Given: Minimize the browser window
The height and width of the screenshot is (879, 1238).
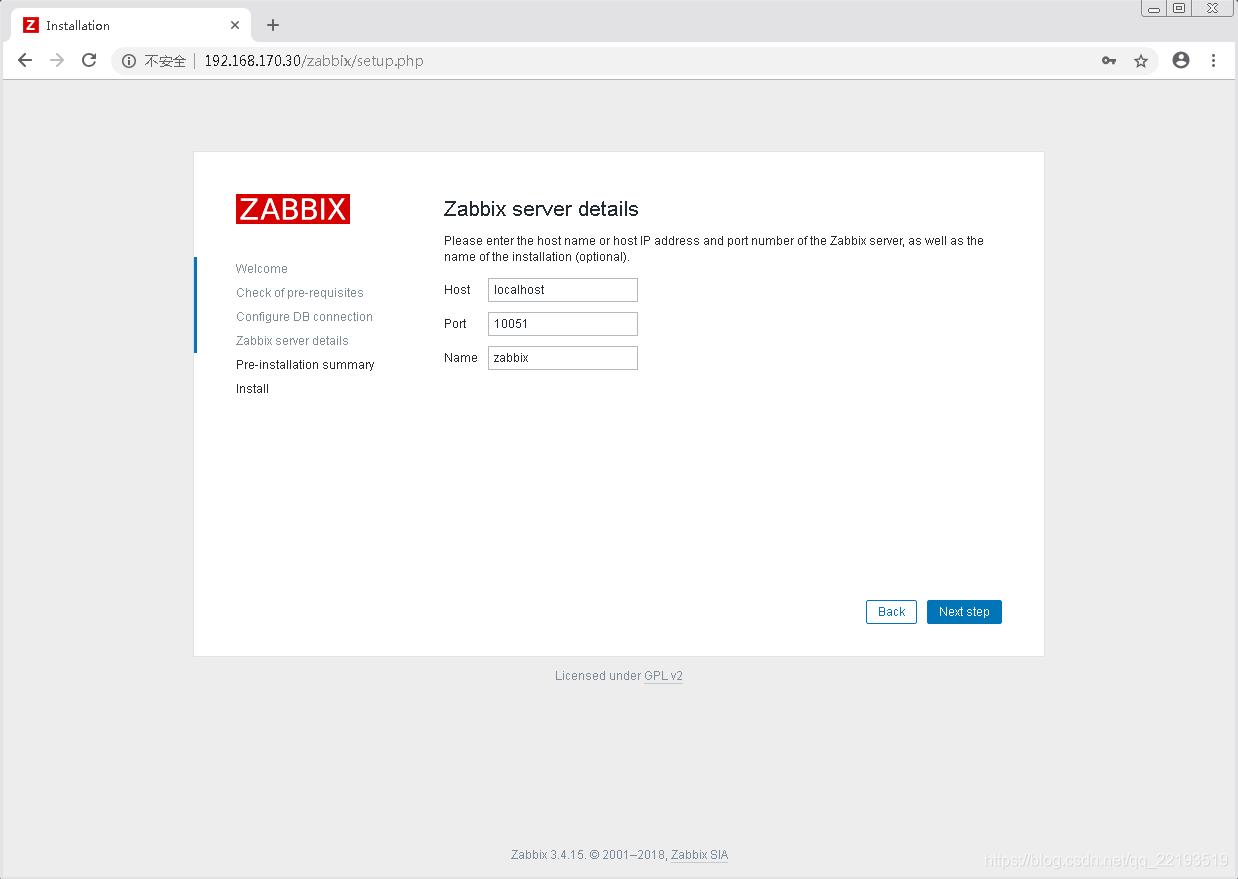Looking at the screenshot, I should [x=1154, y=8].
